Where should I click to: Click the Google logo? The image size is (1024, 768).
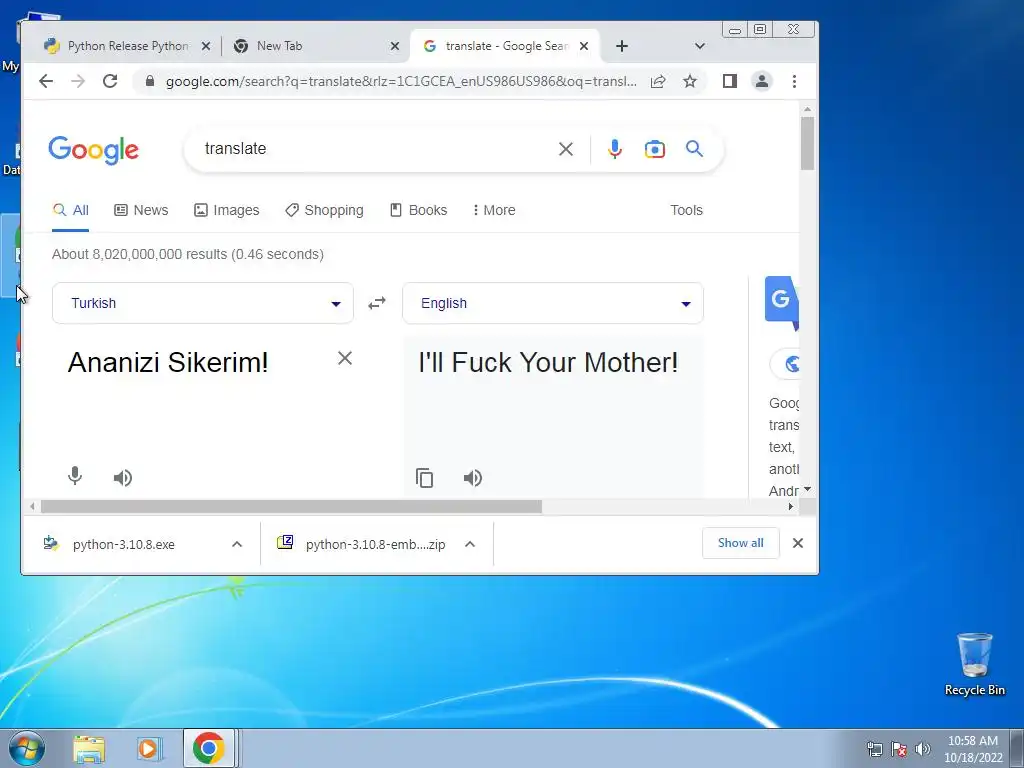click(x=93, y=150)
